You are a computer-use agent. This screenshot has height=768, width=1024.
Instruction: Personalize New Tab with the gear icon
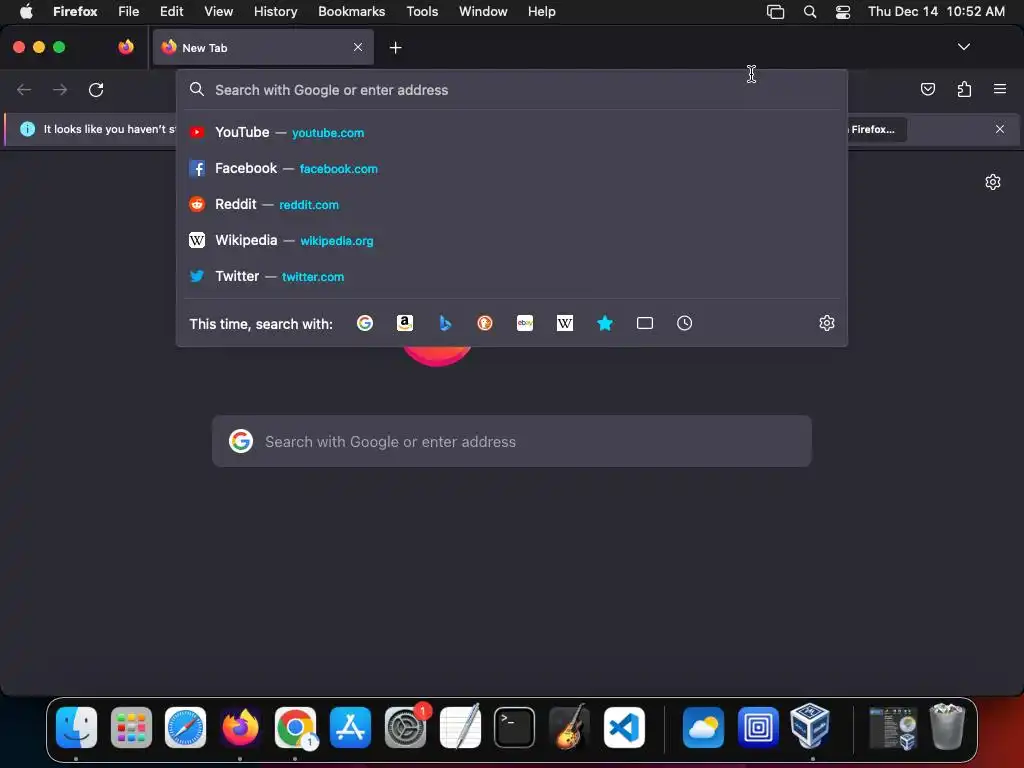993,182
